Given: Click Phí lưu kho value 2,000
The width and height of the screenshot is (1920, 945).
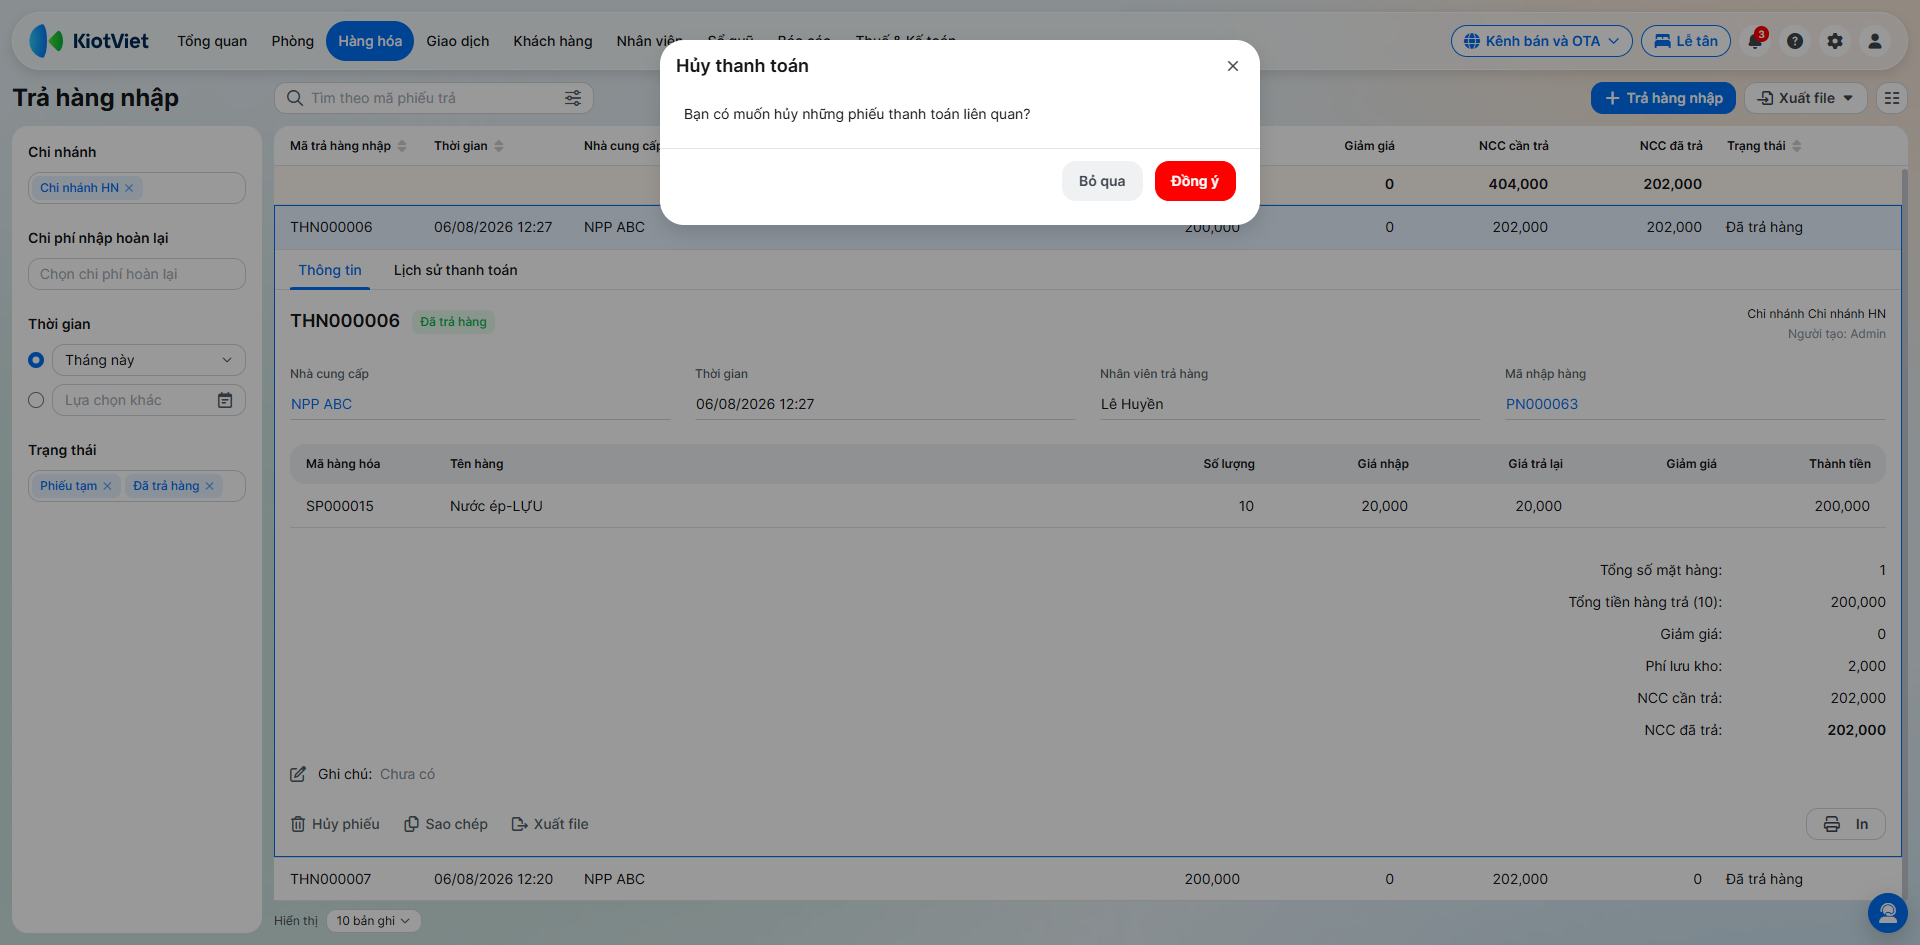Looking at the screenshot, I should [1866, 666].
